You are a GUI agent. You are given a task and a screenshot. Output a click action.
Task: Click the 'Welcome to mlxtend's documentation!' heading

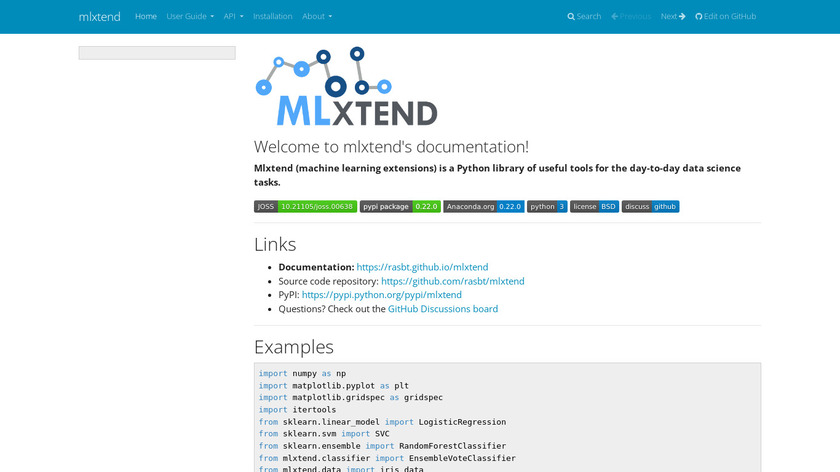[x=391, y=147]
